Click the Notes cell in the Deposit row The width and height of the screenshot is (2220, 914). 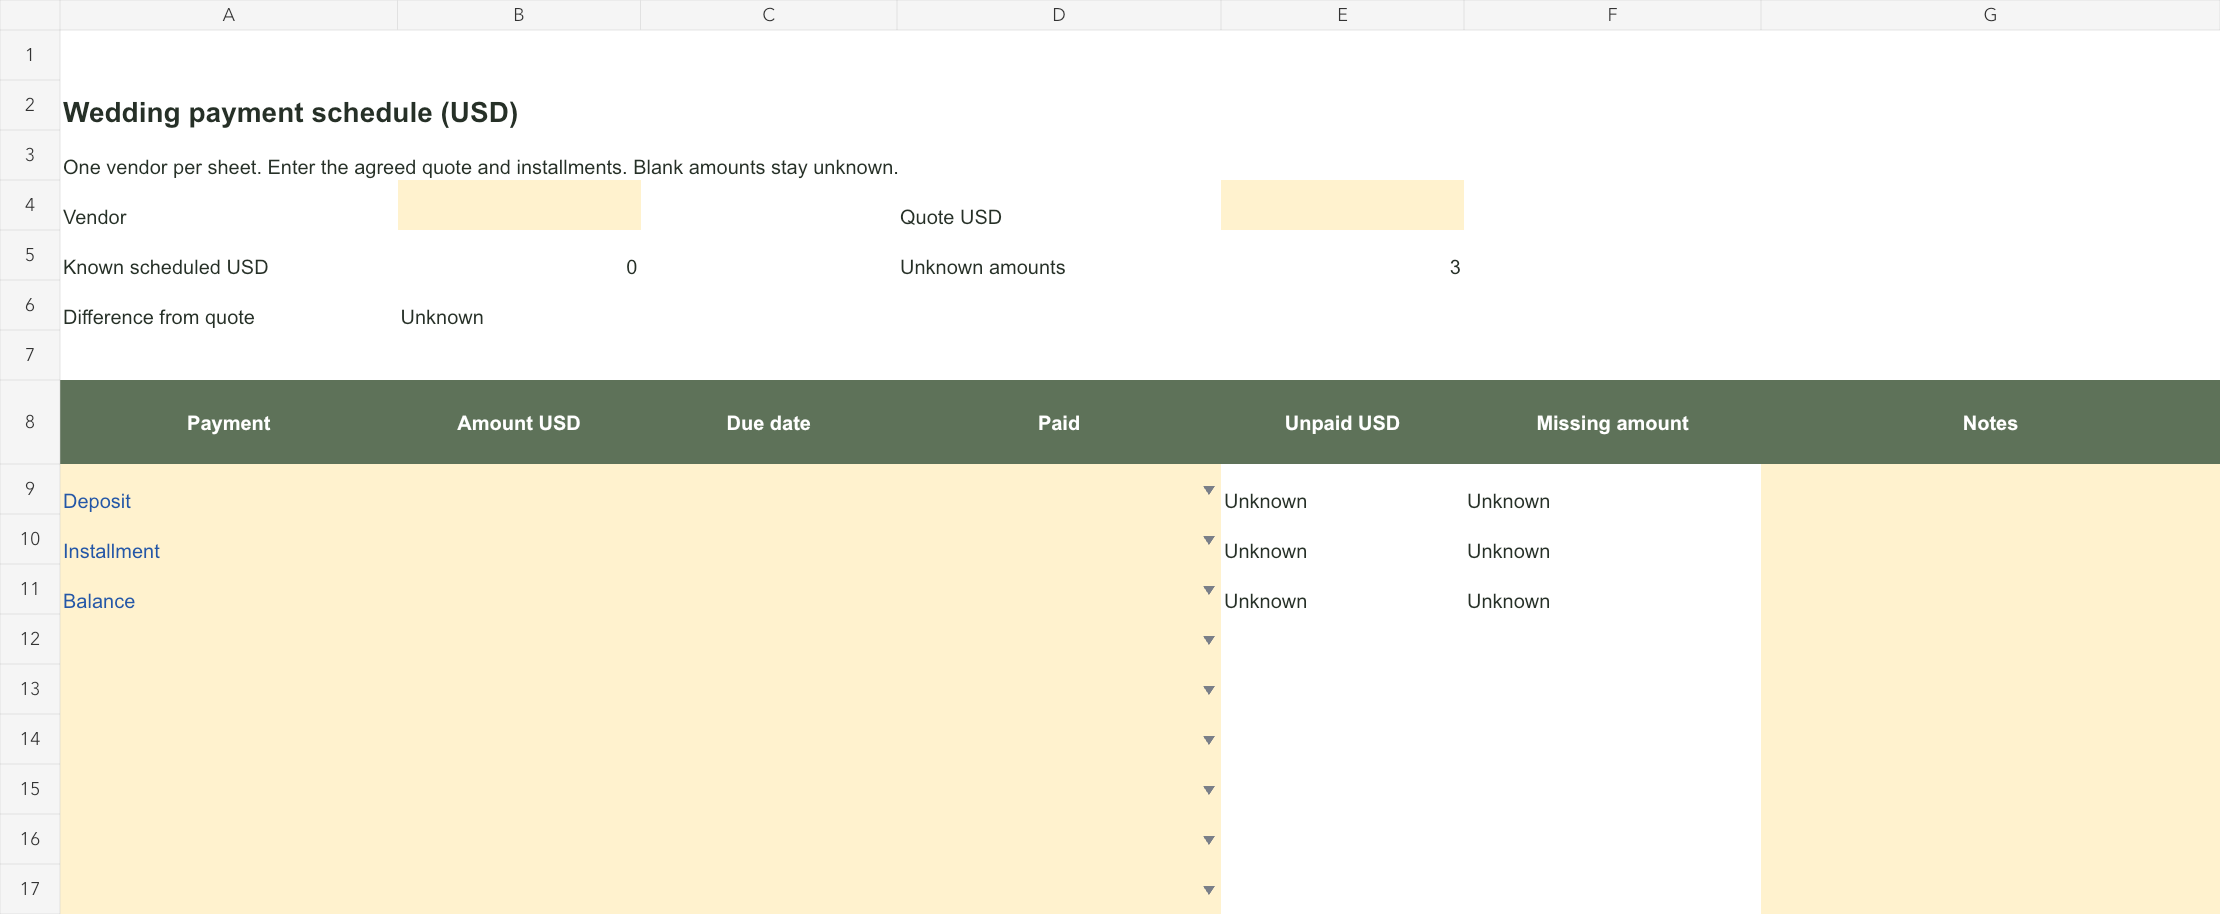pos(1990,489)
